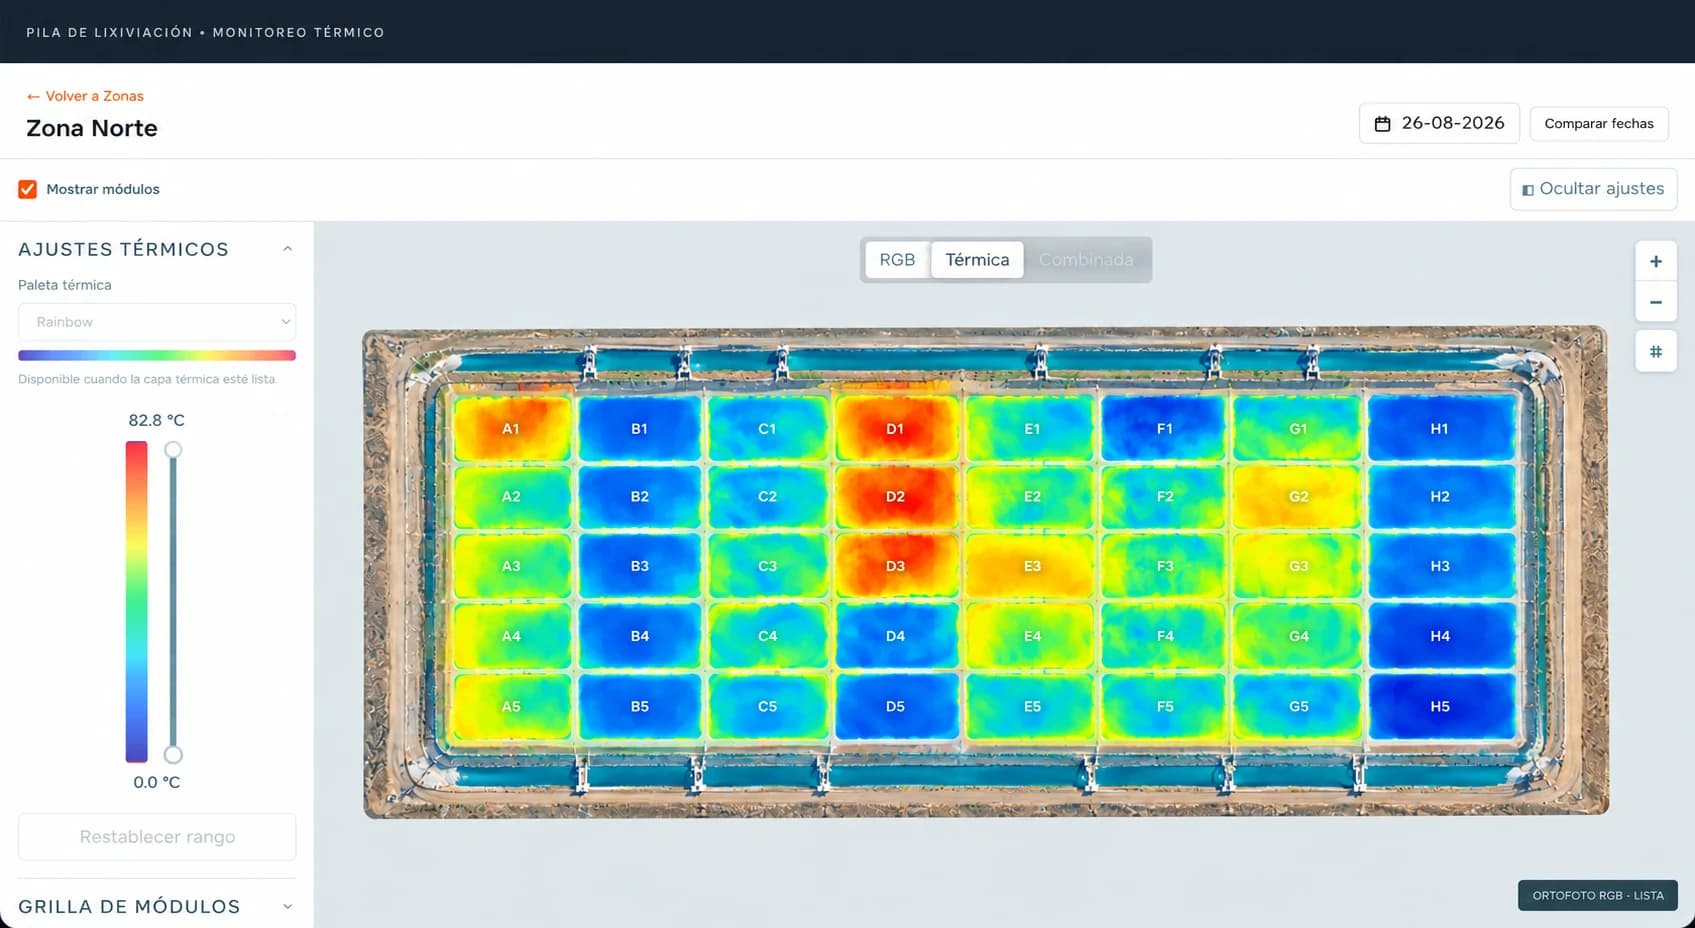Select the Térmica view tab
This screenshot has height=928, width=1695.
[977, 260]
